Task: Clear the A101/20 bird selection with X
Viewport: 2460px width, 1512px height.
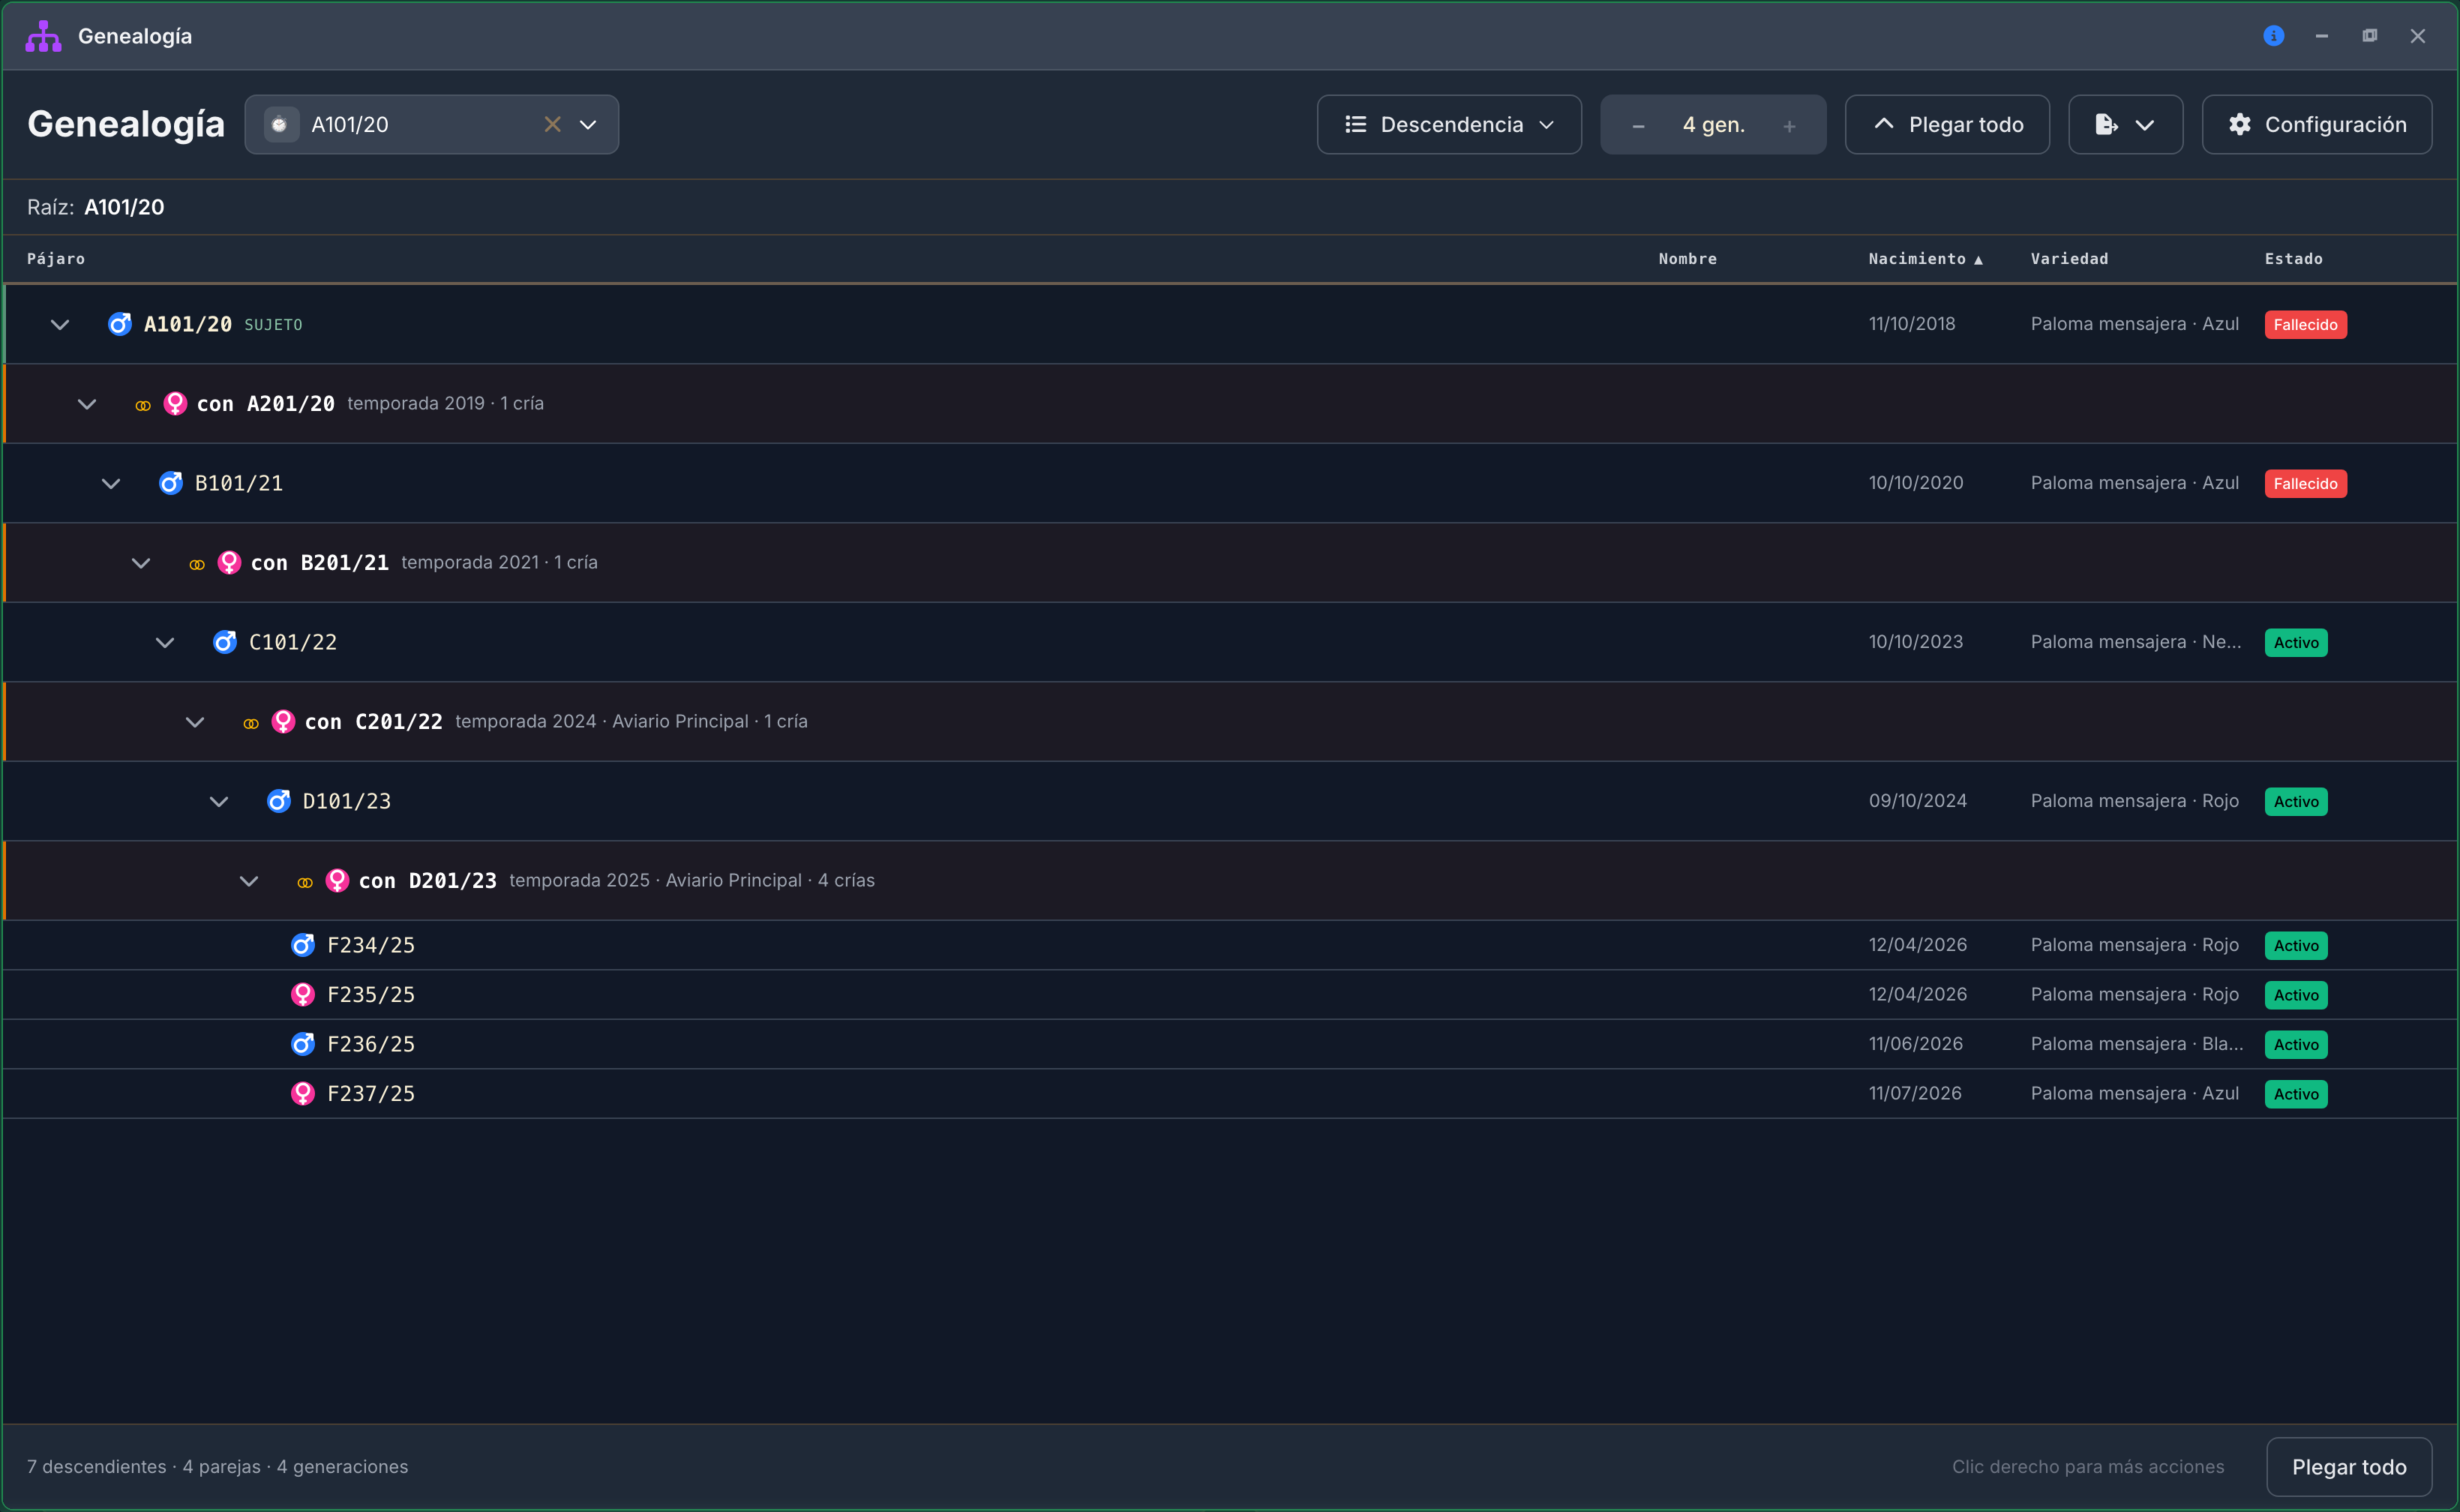Action: pyautogui.click(x=552, y=124)
